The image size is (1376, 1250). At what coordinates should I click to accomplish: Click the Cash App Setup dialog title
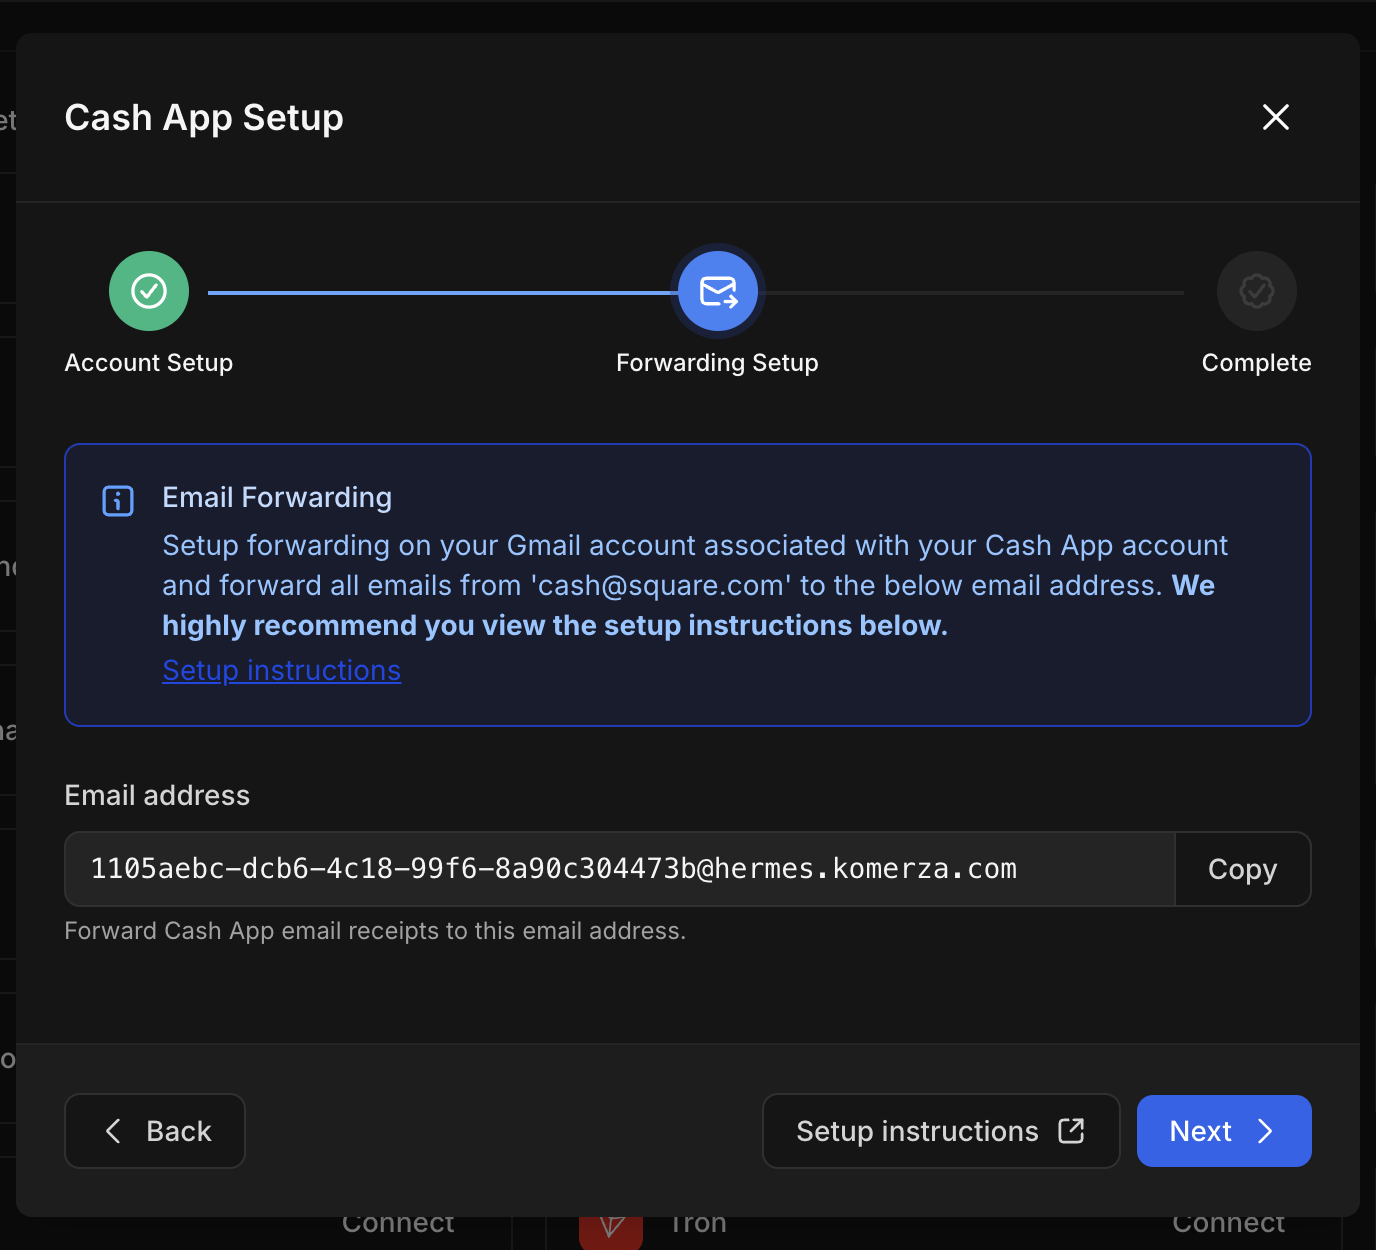(x=203, y=117)
